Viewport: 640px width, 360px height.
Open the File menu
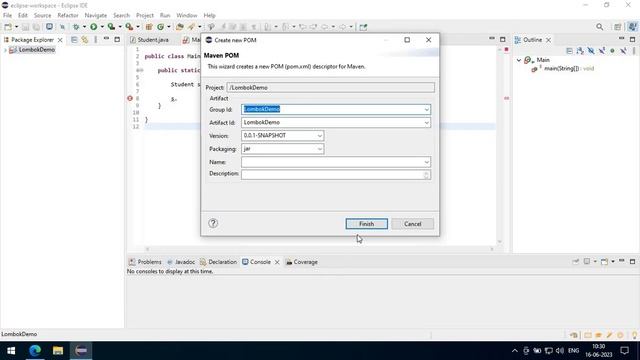tap(7, 15)
